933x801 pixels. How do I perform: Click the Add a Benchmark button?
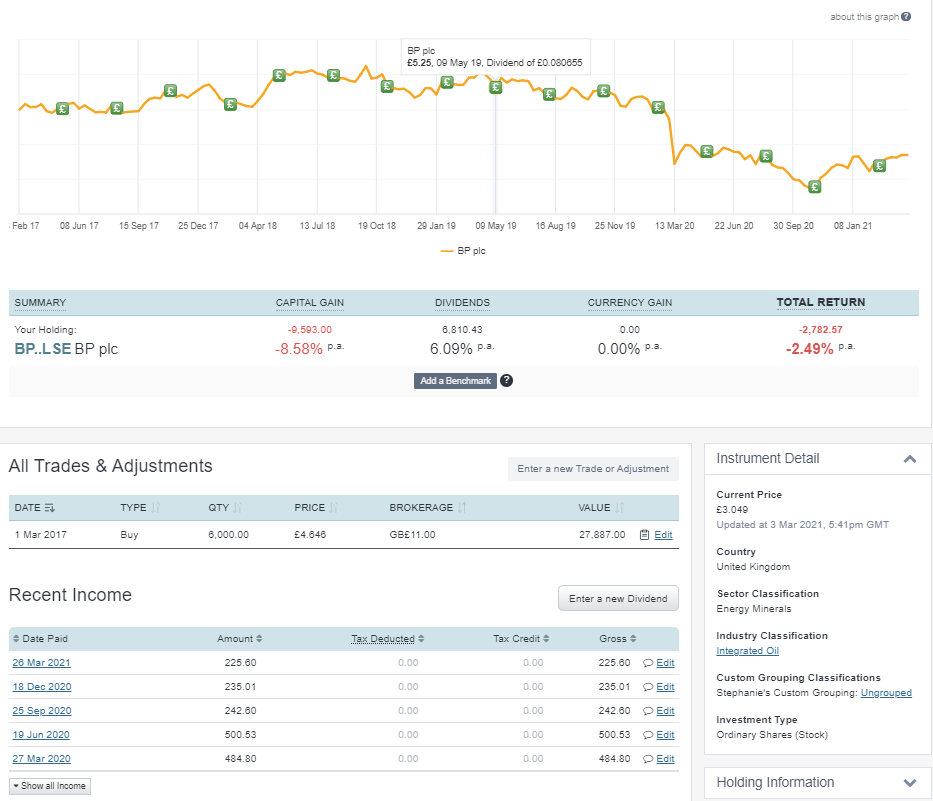pos(455,381)
